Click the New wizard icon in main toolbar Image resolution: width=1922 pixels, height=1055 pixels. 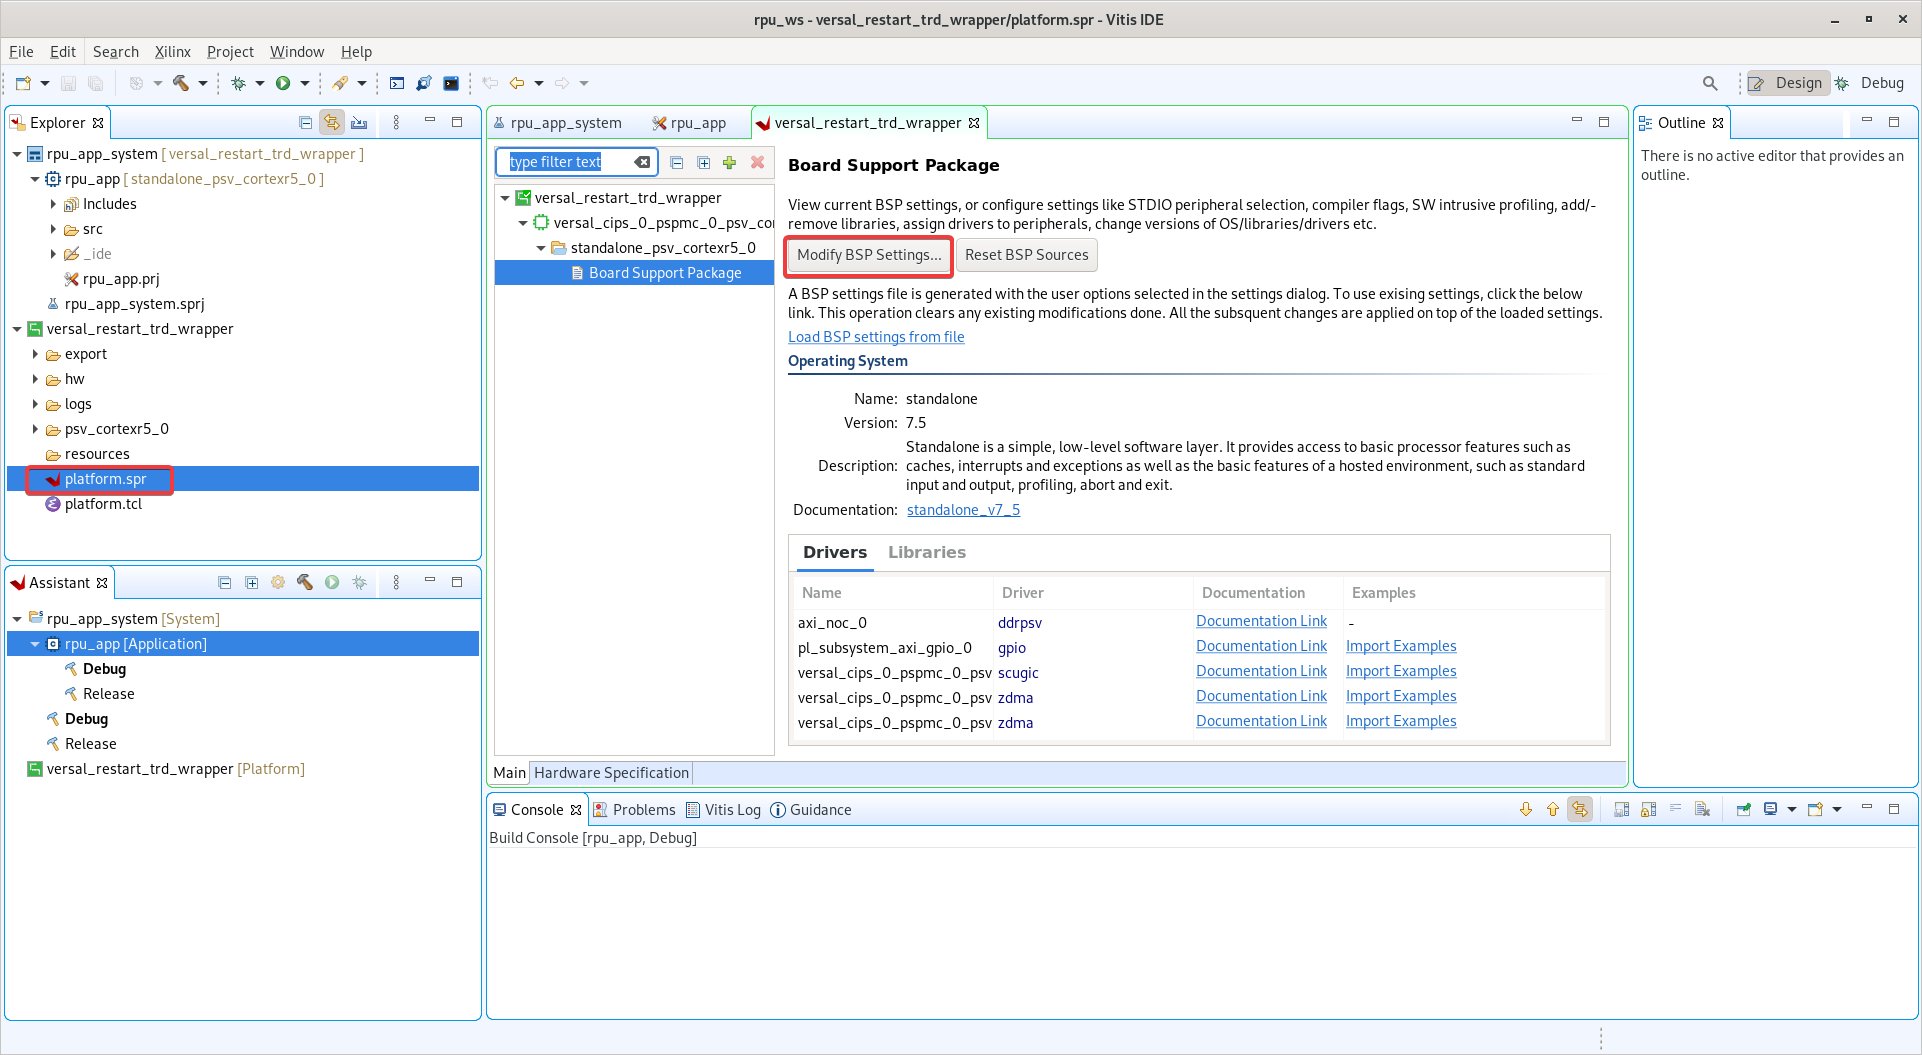coord(23,83)
